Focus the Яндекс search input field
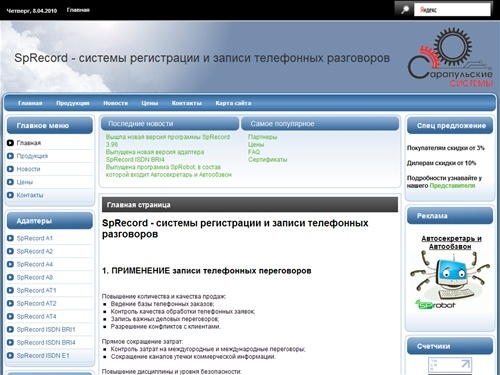Viewport: 500px width, 375px height. click(452, 10)
